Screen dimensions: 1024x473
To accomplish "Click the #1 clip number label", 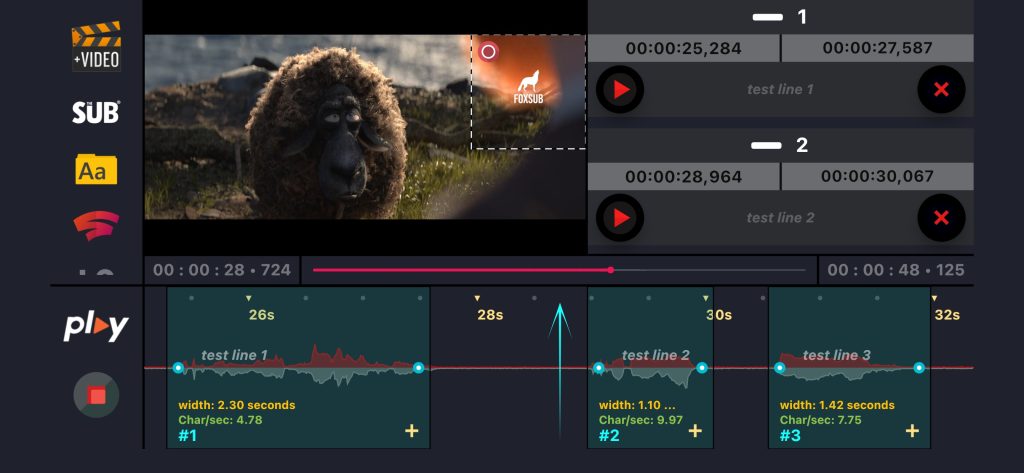I will [187, 436].
